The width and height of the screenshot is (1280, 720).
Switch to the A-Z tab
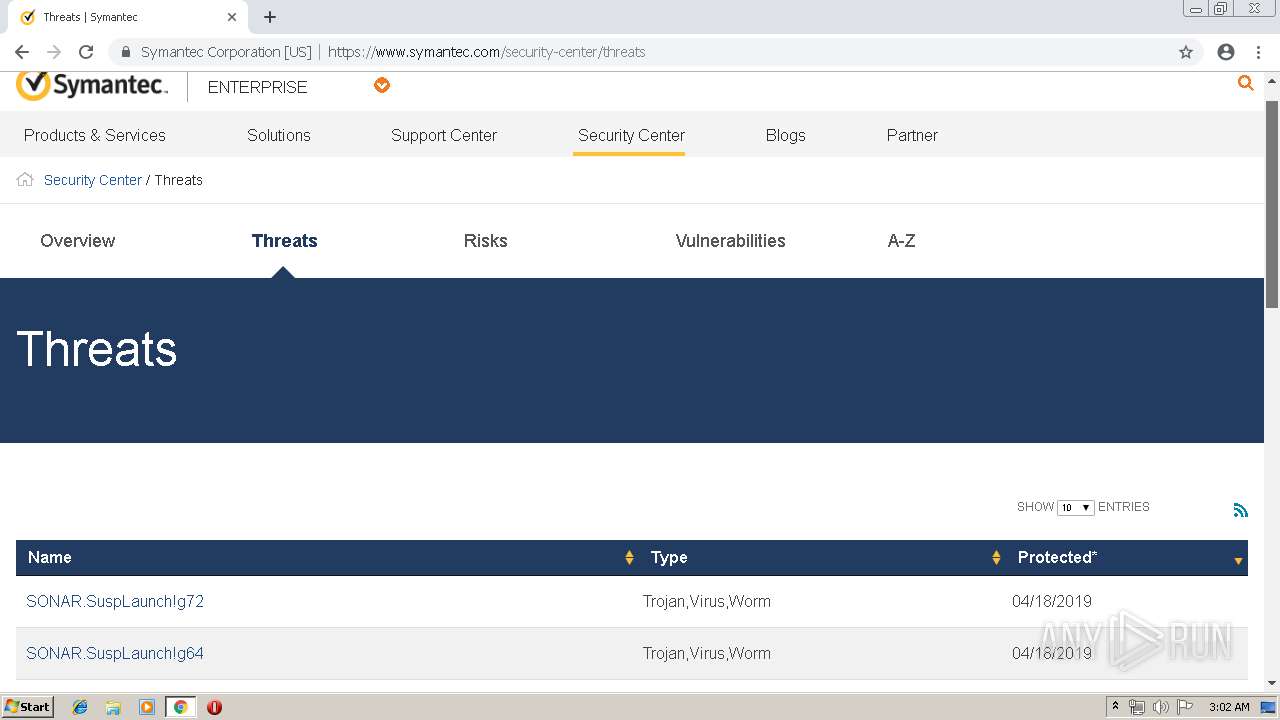tap(901, 241)
